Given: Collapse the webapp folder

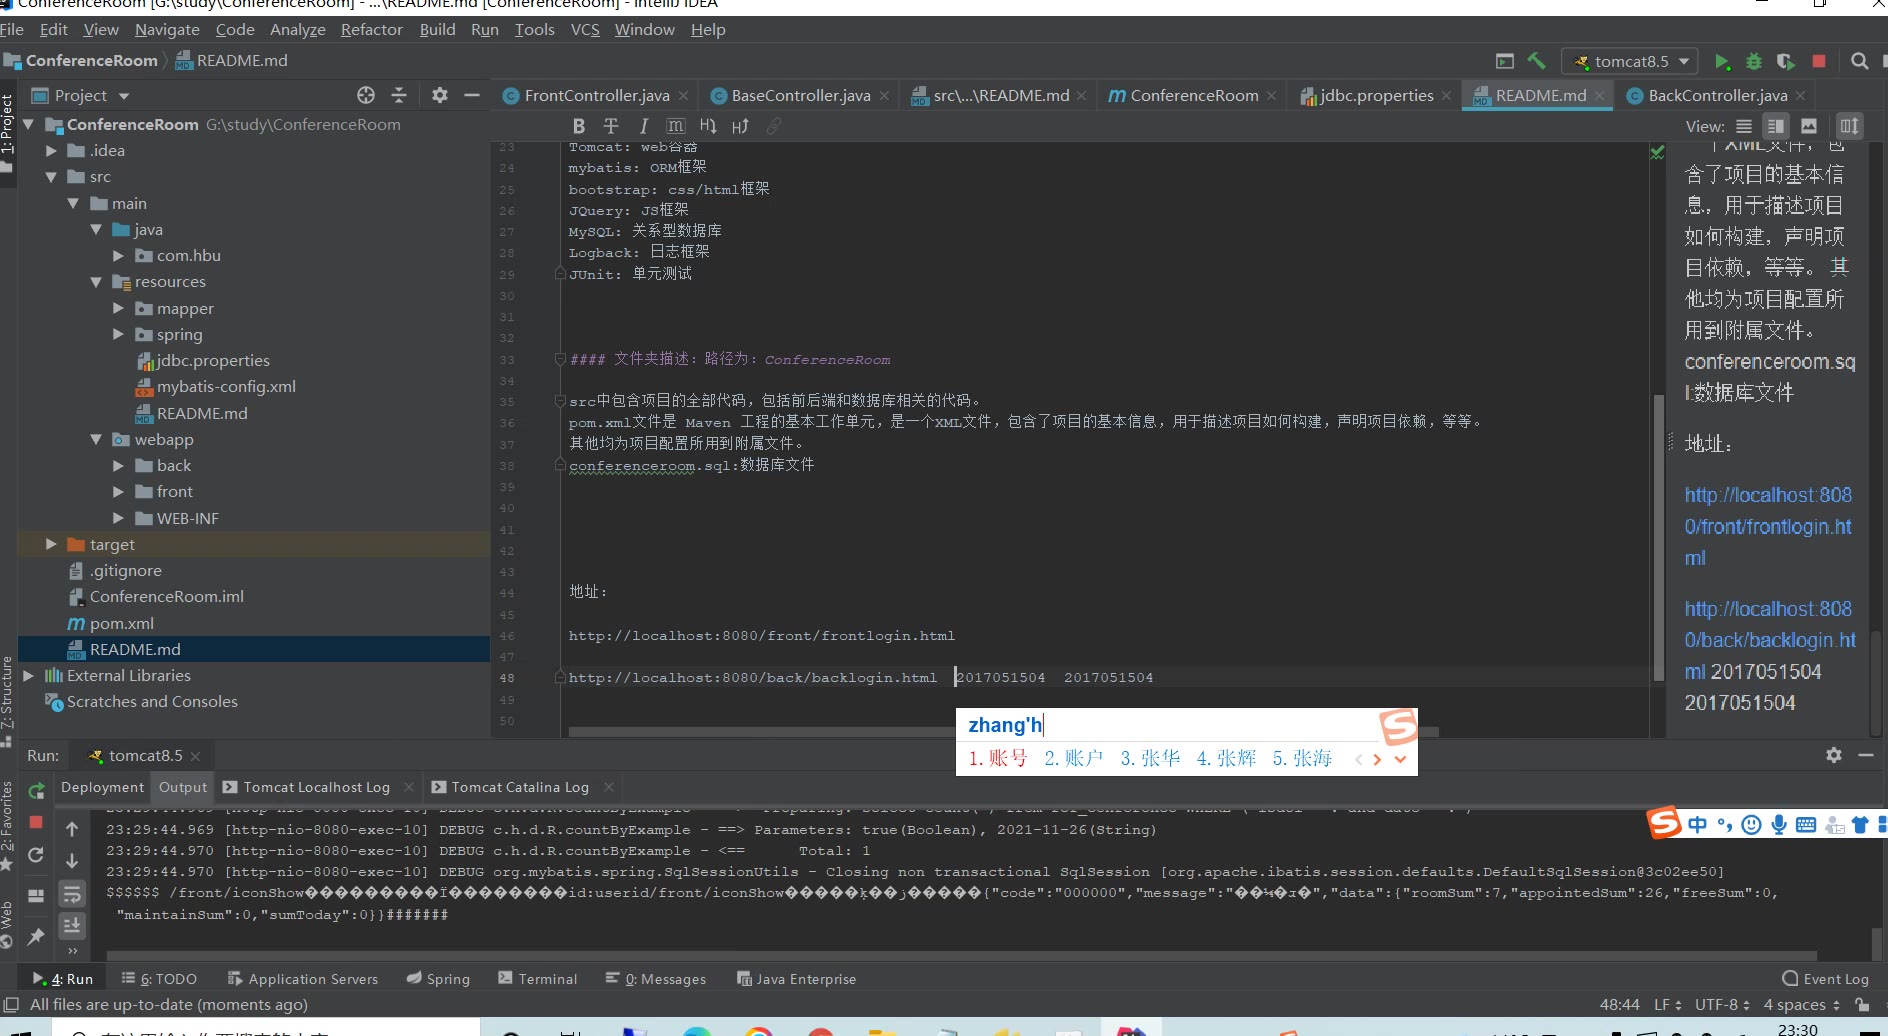Looking at the screenshot, I should [x=96, y=439].
